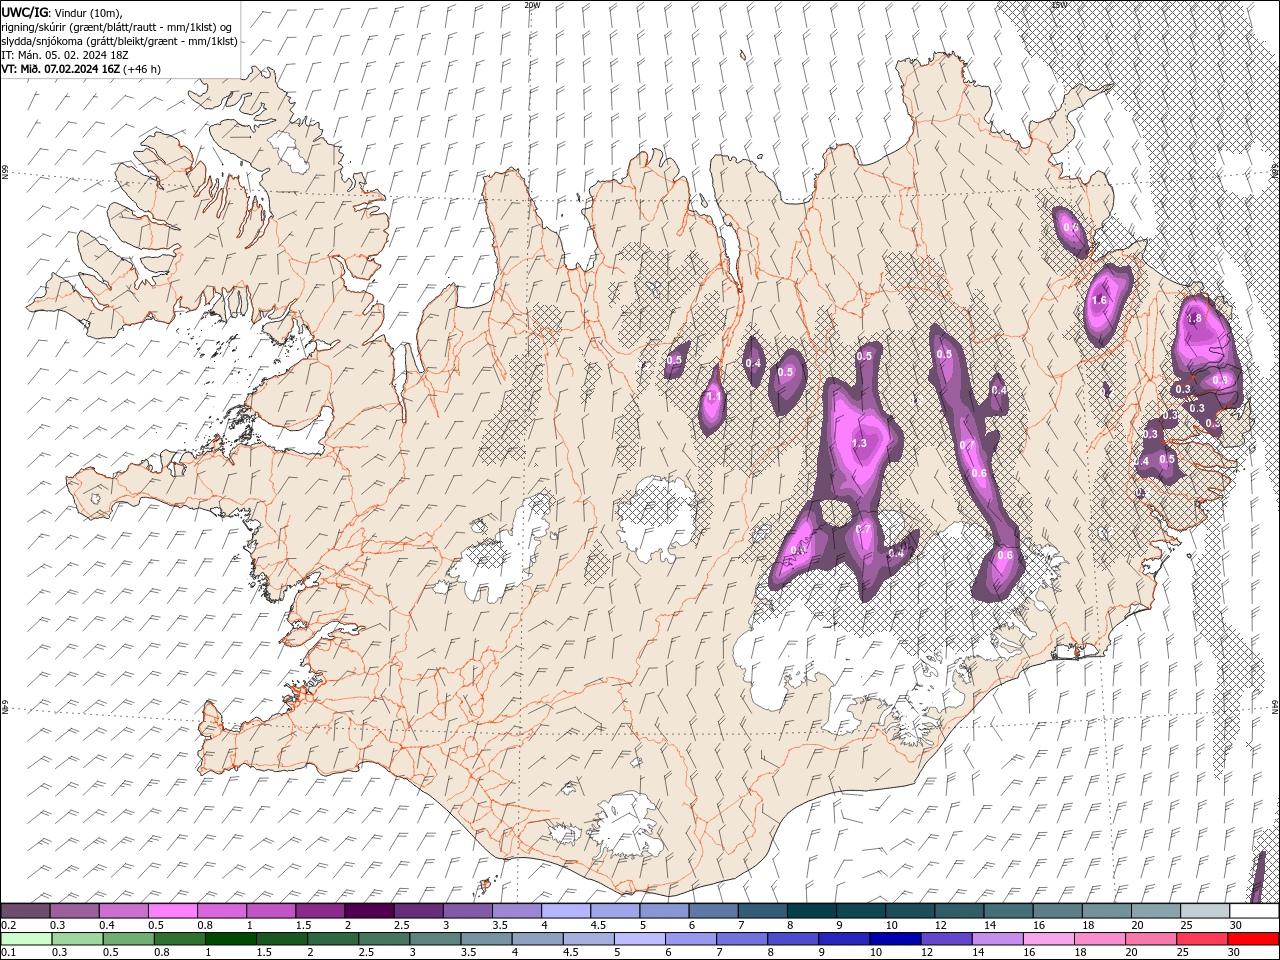Click the 20W longitude label at map top
The height and width of the screenshot is (960, 1280).
pos(532,5)
